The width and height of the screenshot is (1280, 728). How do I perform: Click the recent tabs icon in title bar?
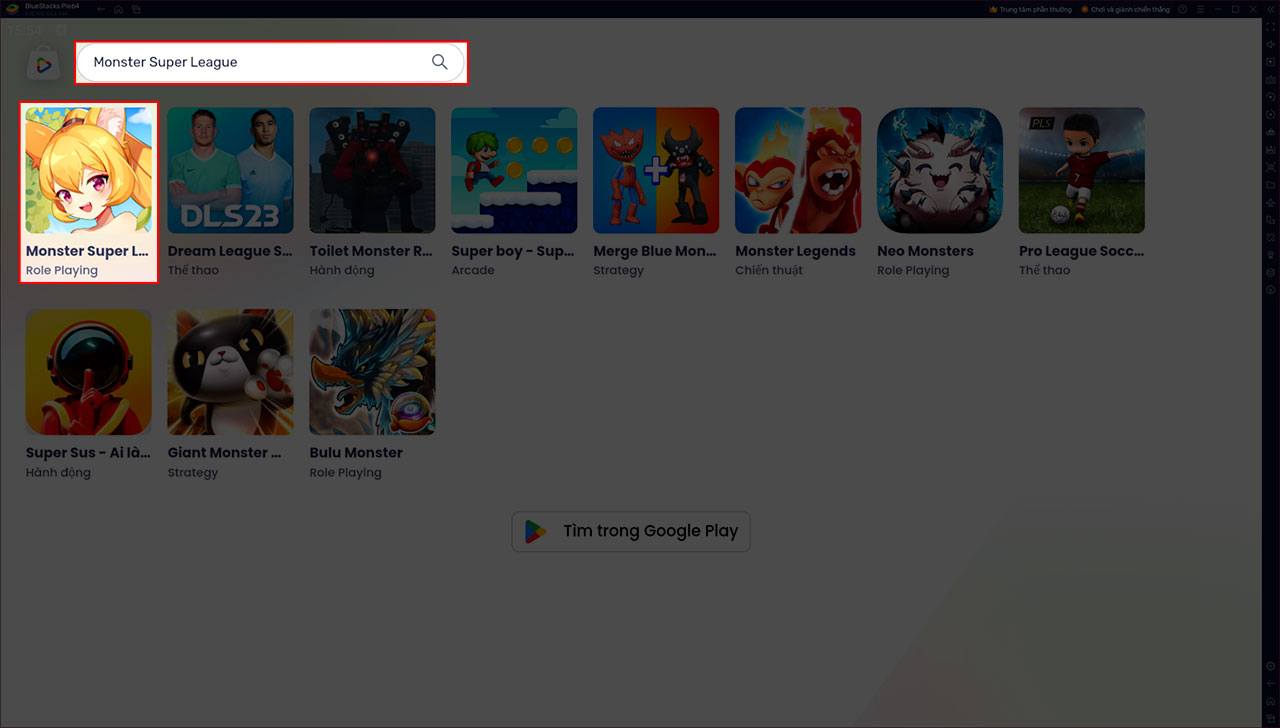tap(136, 9)
